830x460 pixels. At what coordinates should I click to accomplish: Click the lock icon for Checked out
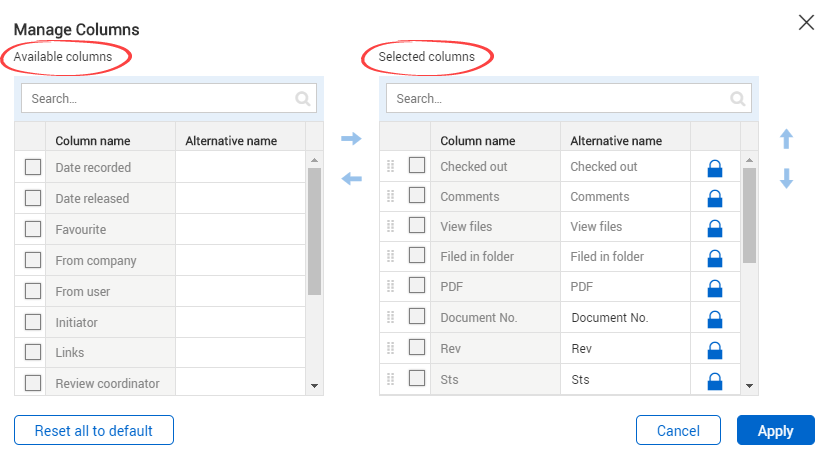pyautogui.click(x=714, y=168)
